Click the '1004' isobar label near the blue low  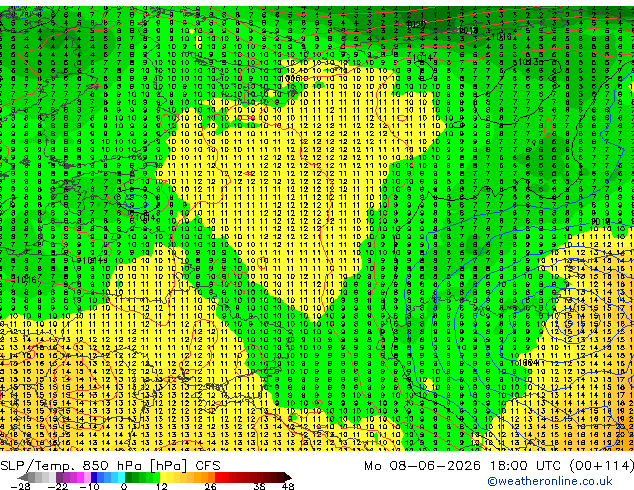[528, 363]
